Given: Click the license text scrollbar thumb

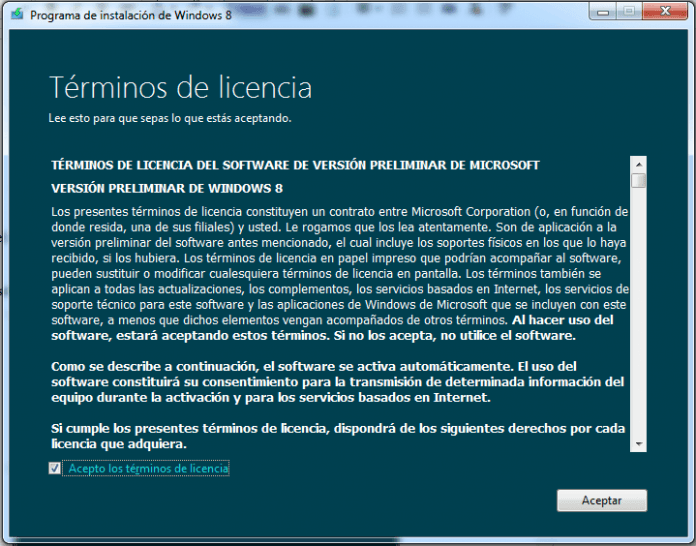Looking at the screenshot, I should click(638, 181).
